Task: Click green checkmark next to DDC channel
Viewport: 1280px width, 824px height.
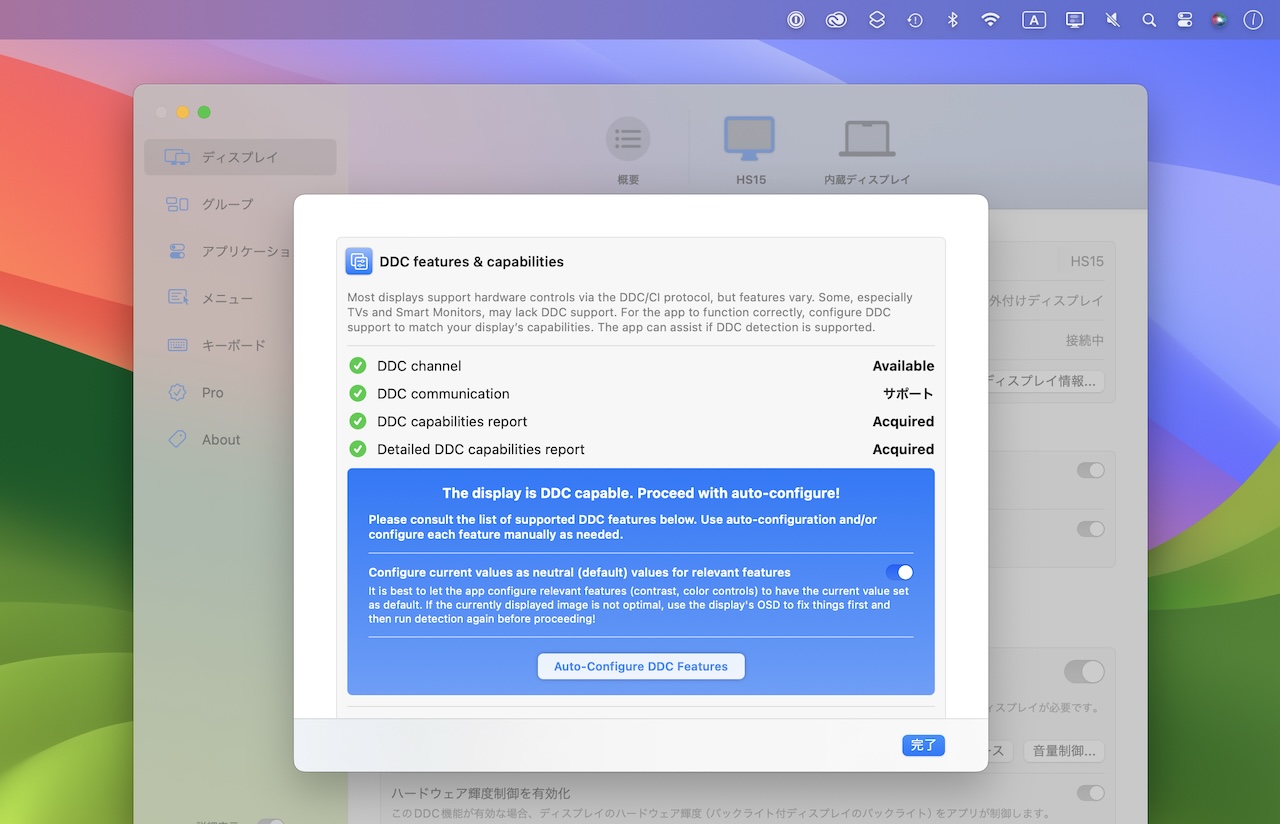Action: pyautogui.click(x=358, y=366)
